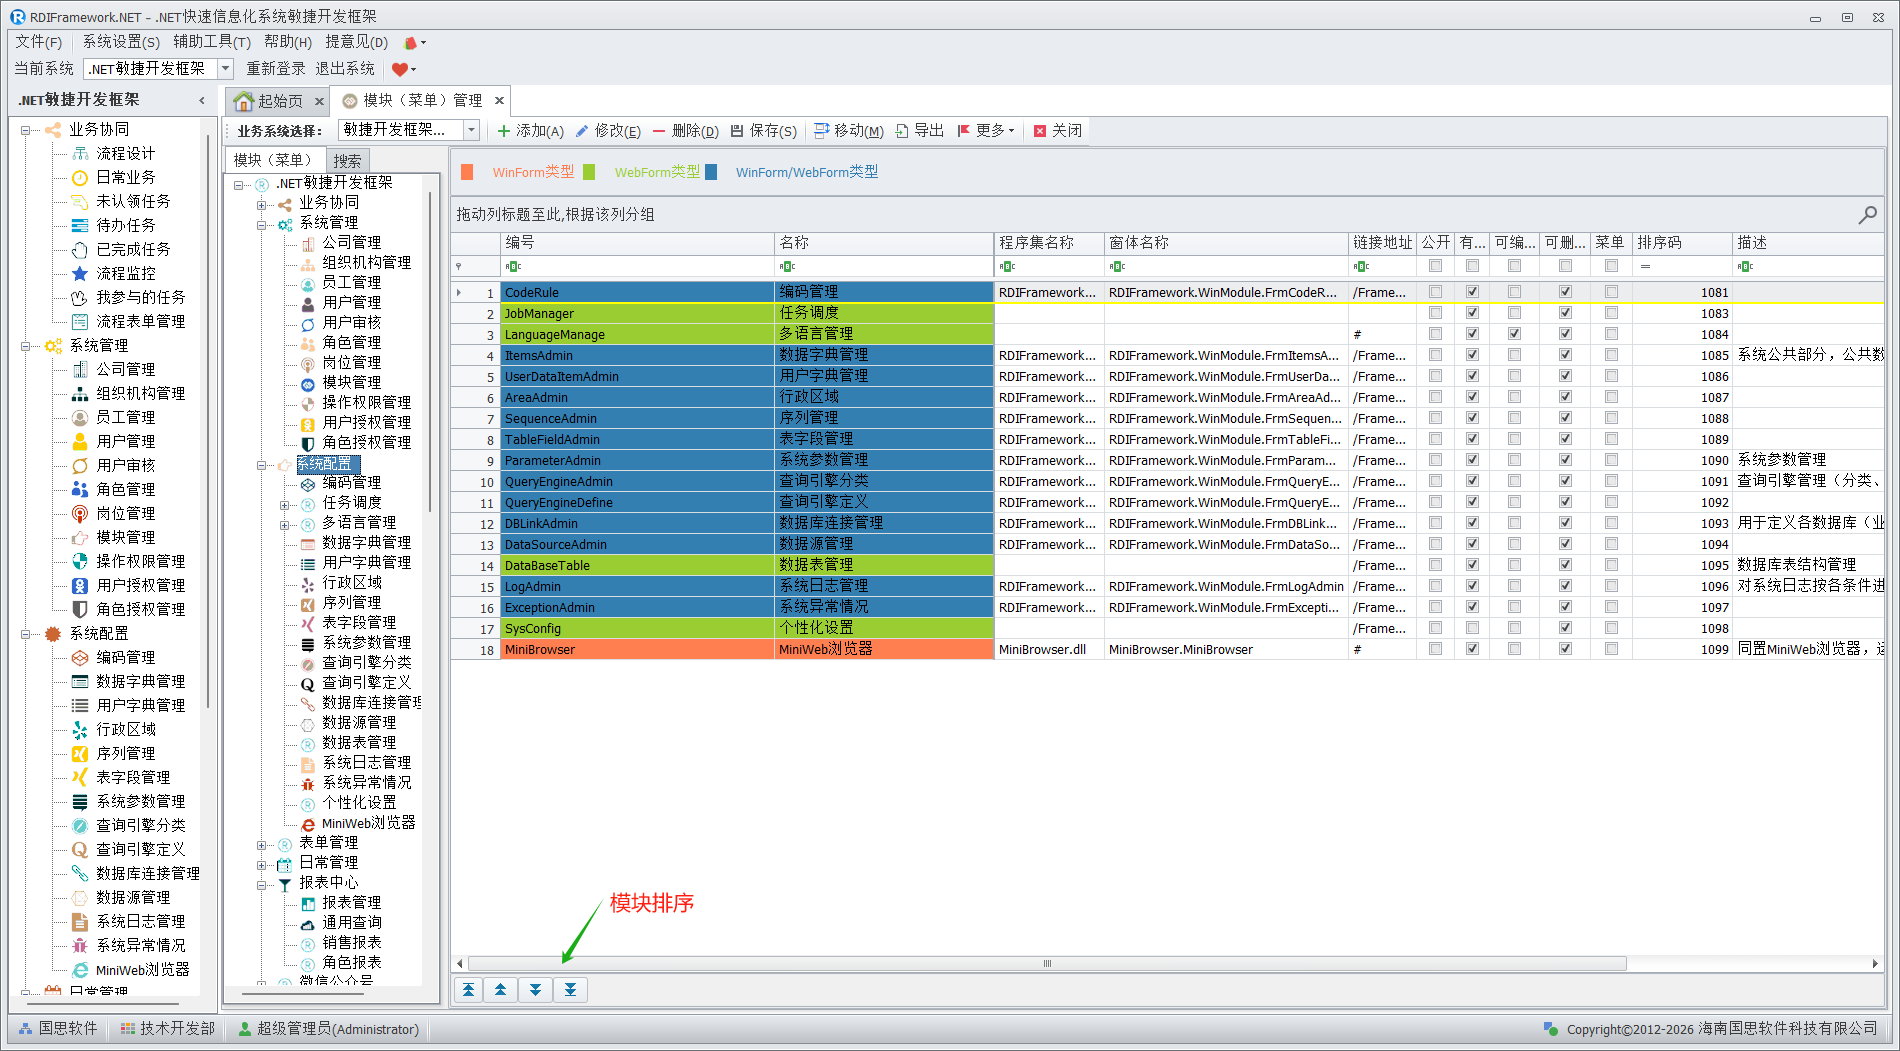
Task: Toggle 可编辑 checkbox for LanguageManage row
Action: click(1514, 334)
